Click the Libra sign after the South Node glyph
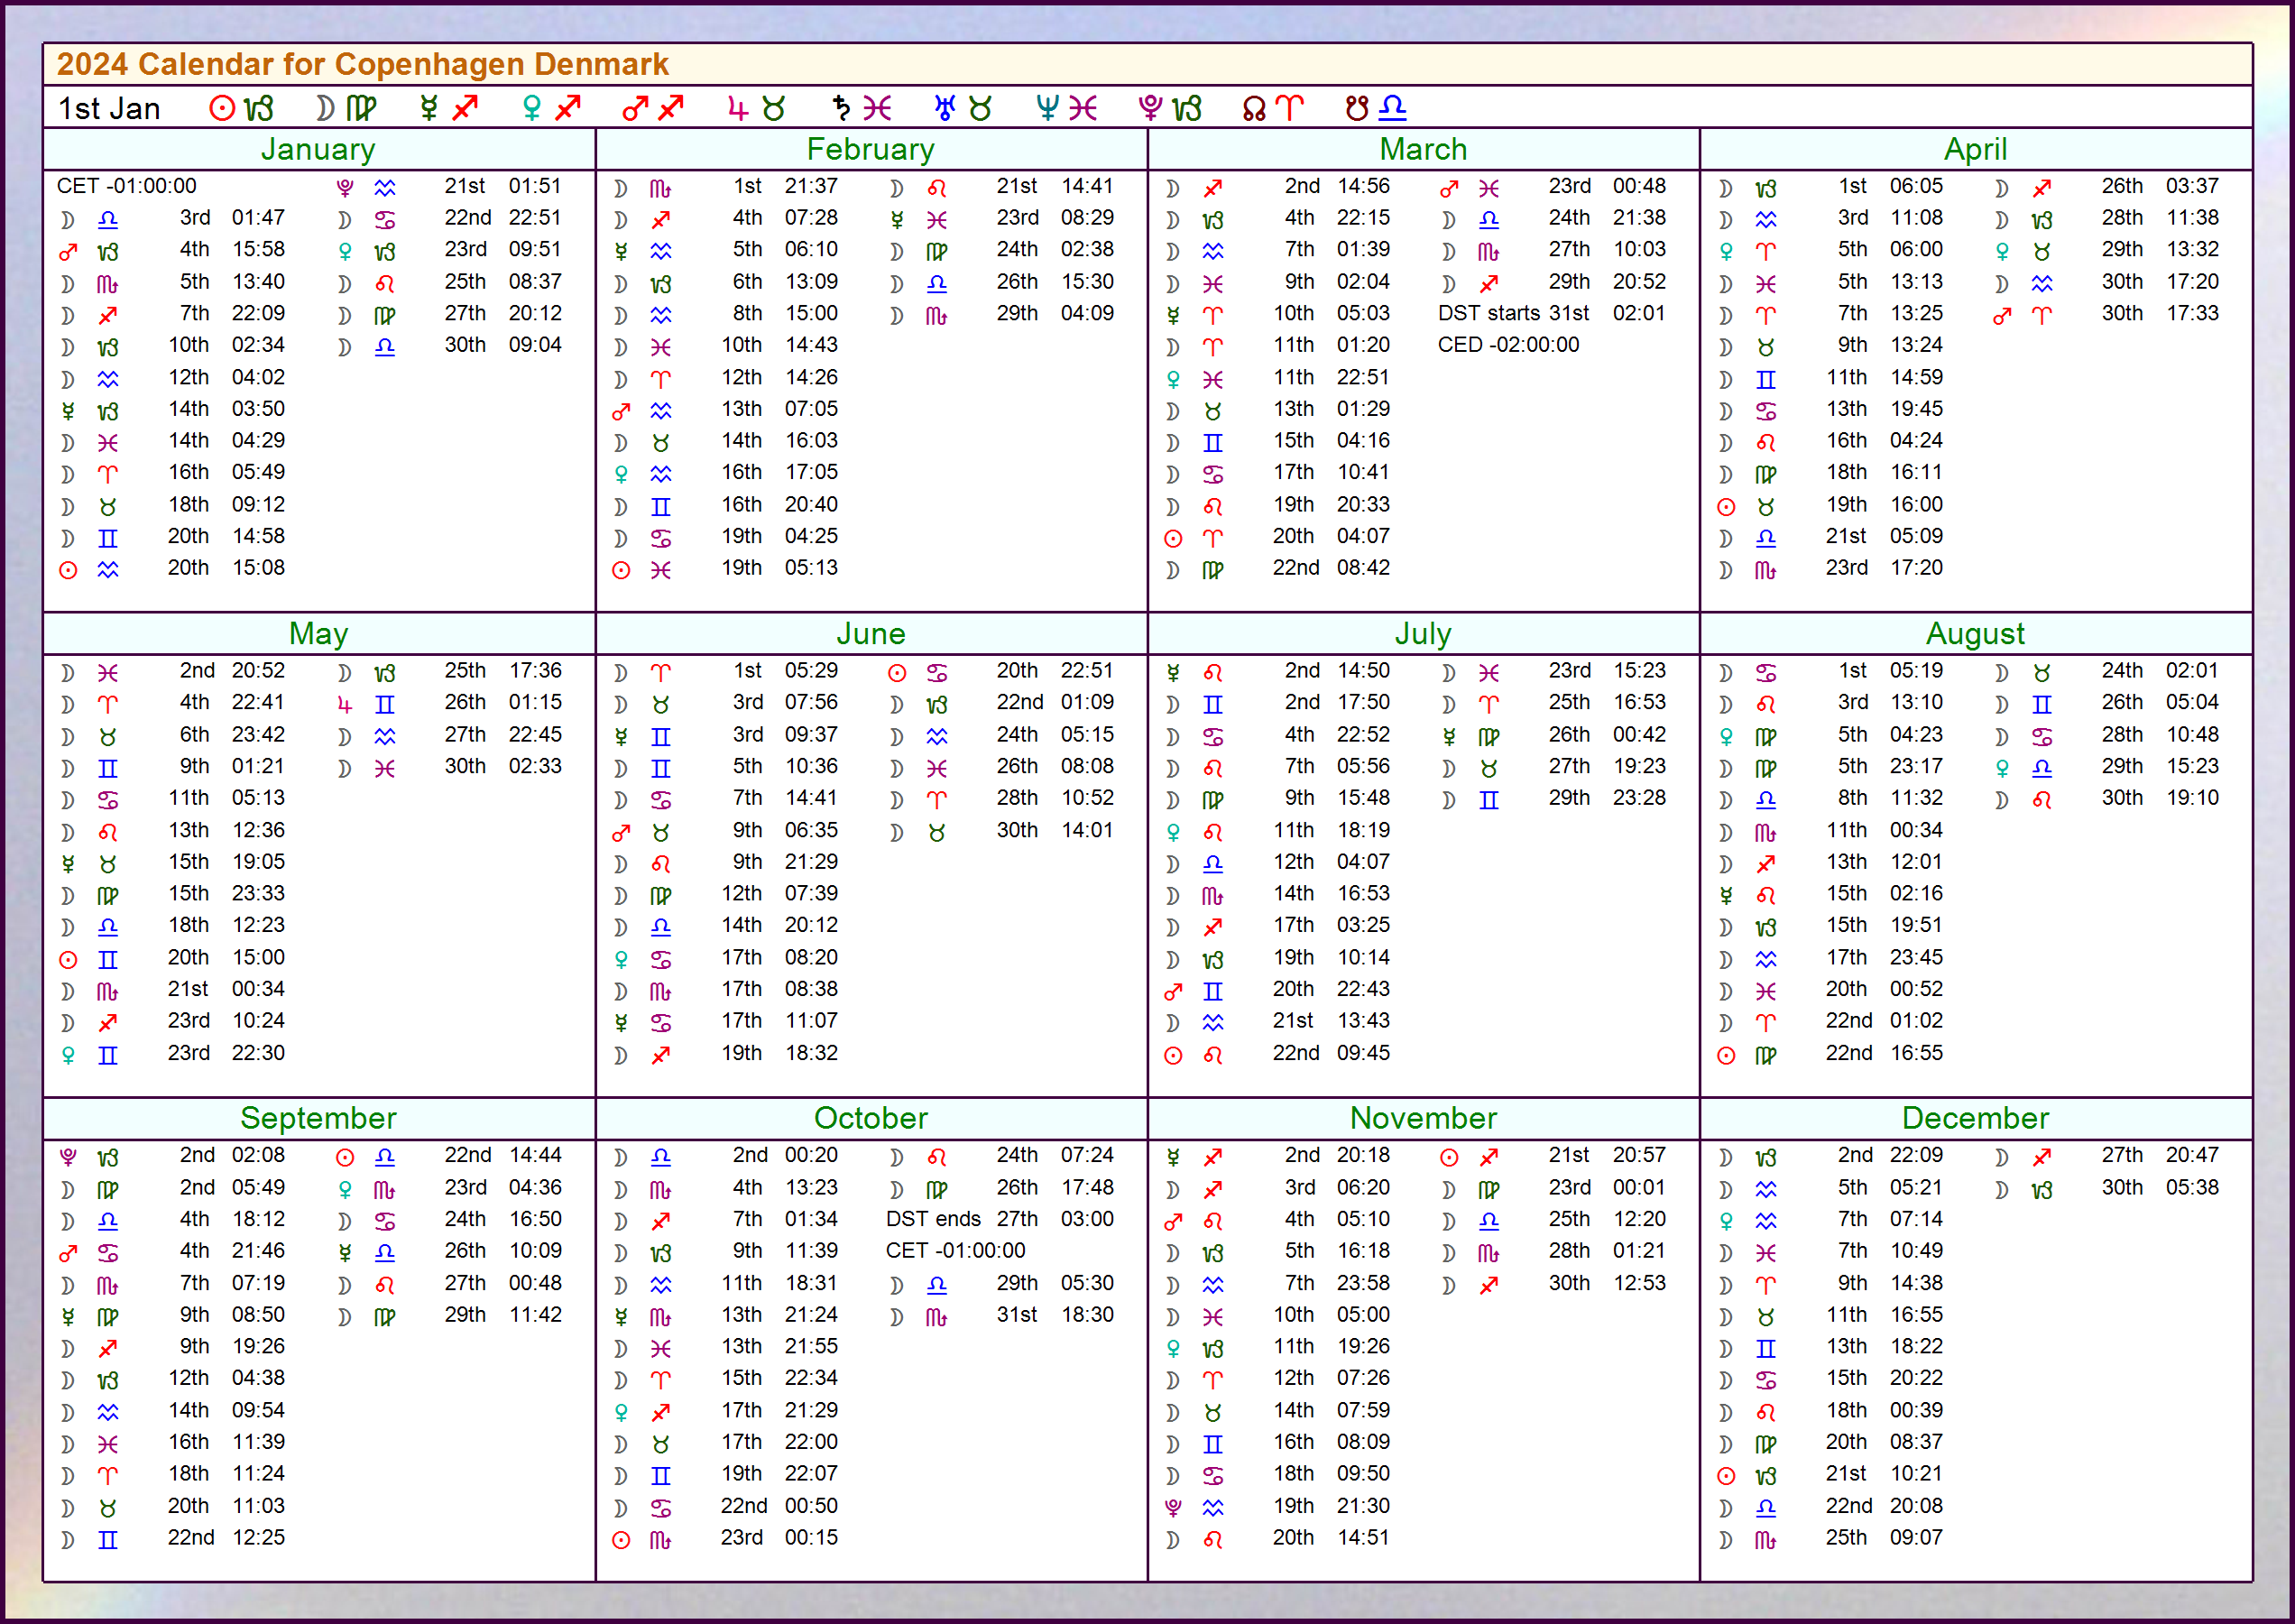2295x1624 pixels. [x=1393, y=108]
